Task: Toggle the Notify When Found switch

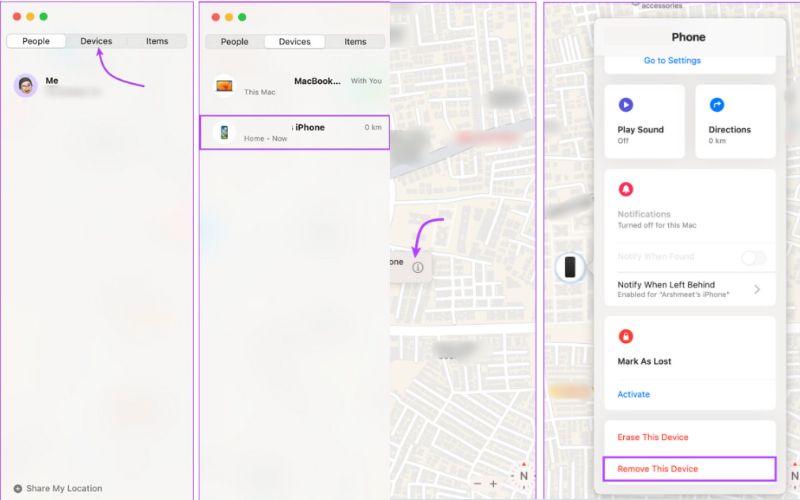Action: click(753, 258)
